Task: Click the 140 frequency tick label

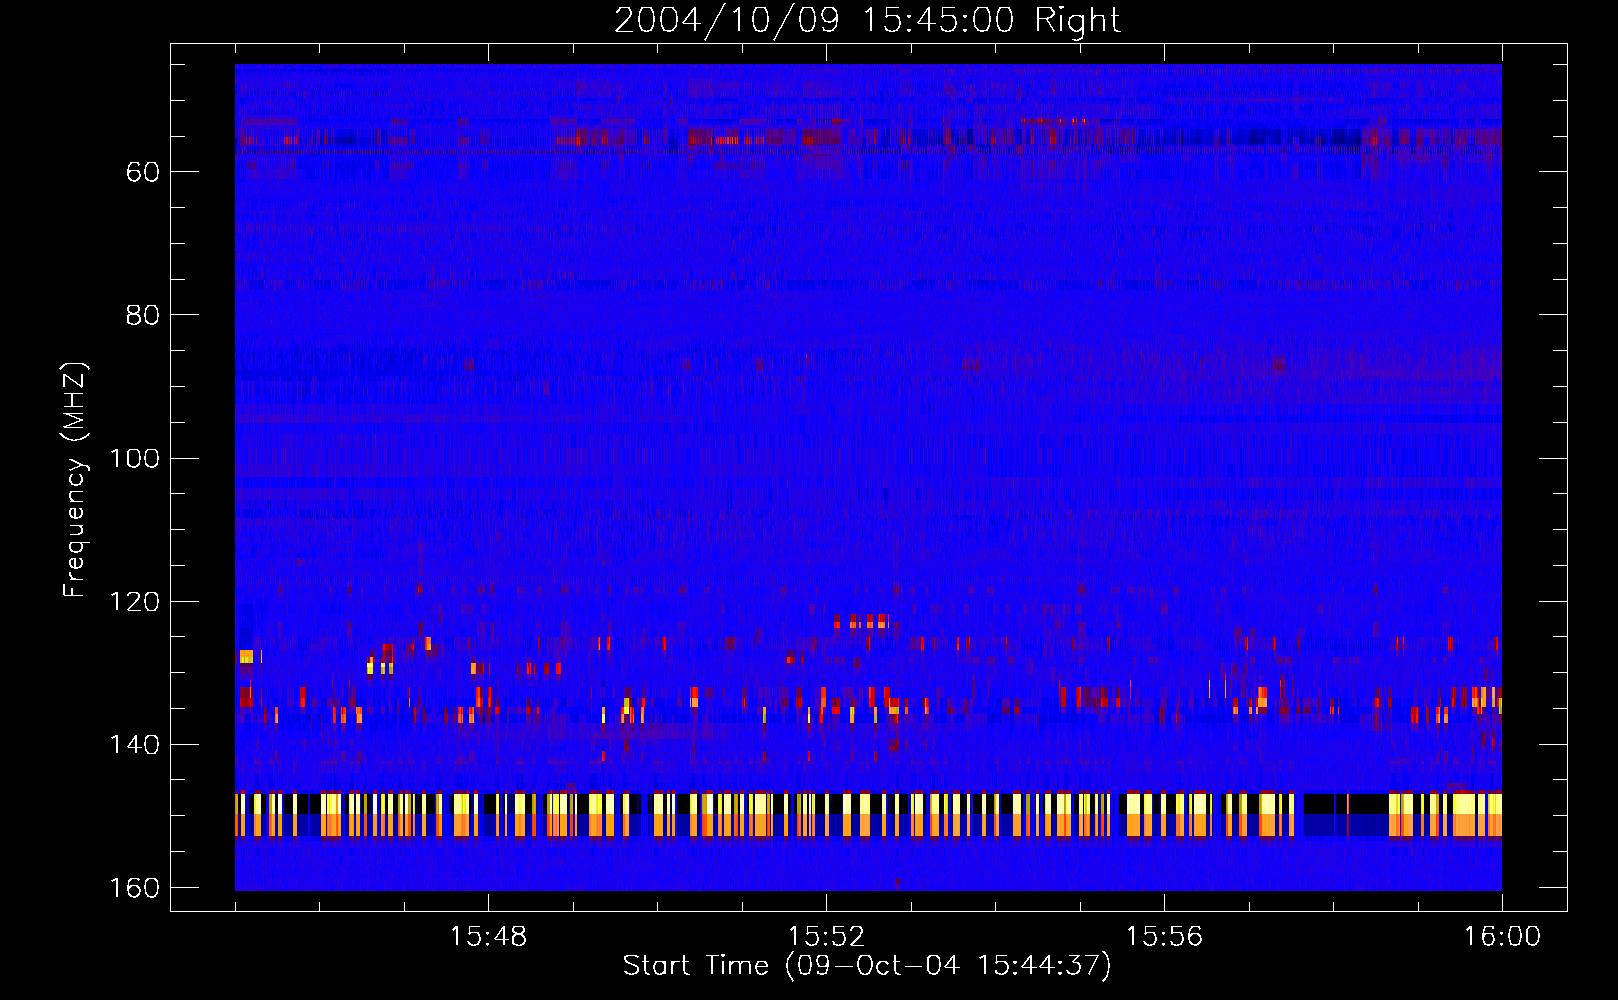Action: click(135, 744)
